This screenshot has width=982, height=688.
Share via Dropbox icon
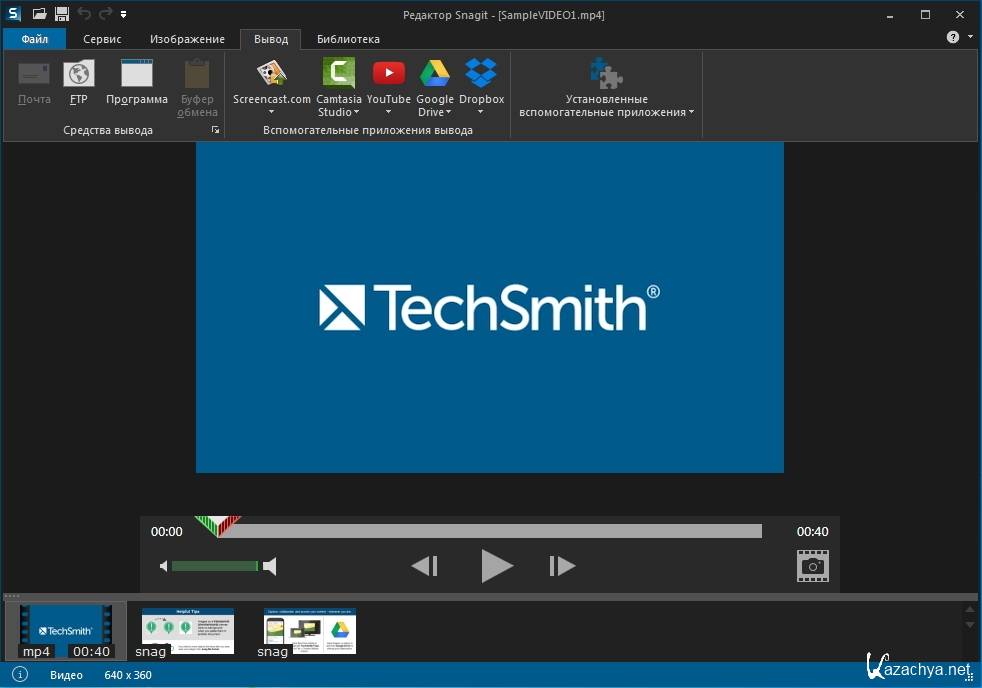[481, 75]
